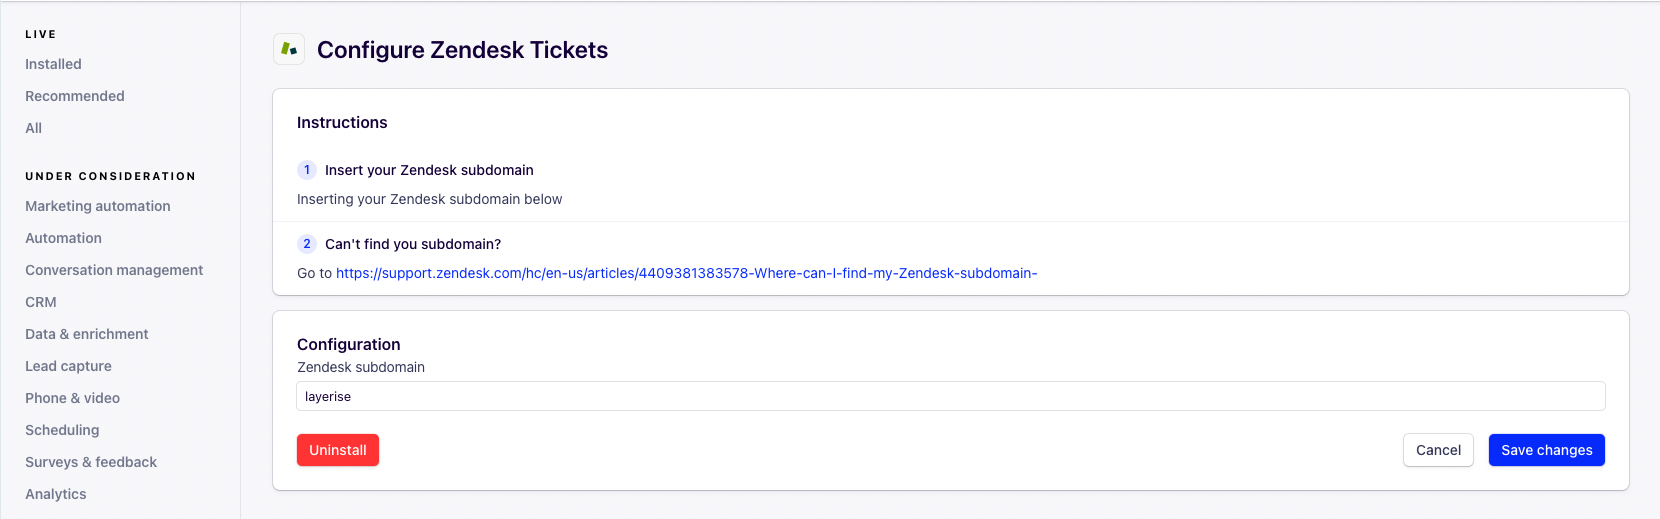
Task: Open Surveys & feedback category
Action: [91, 462]
